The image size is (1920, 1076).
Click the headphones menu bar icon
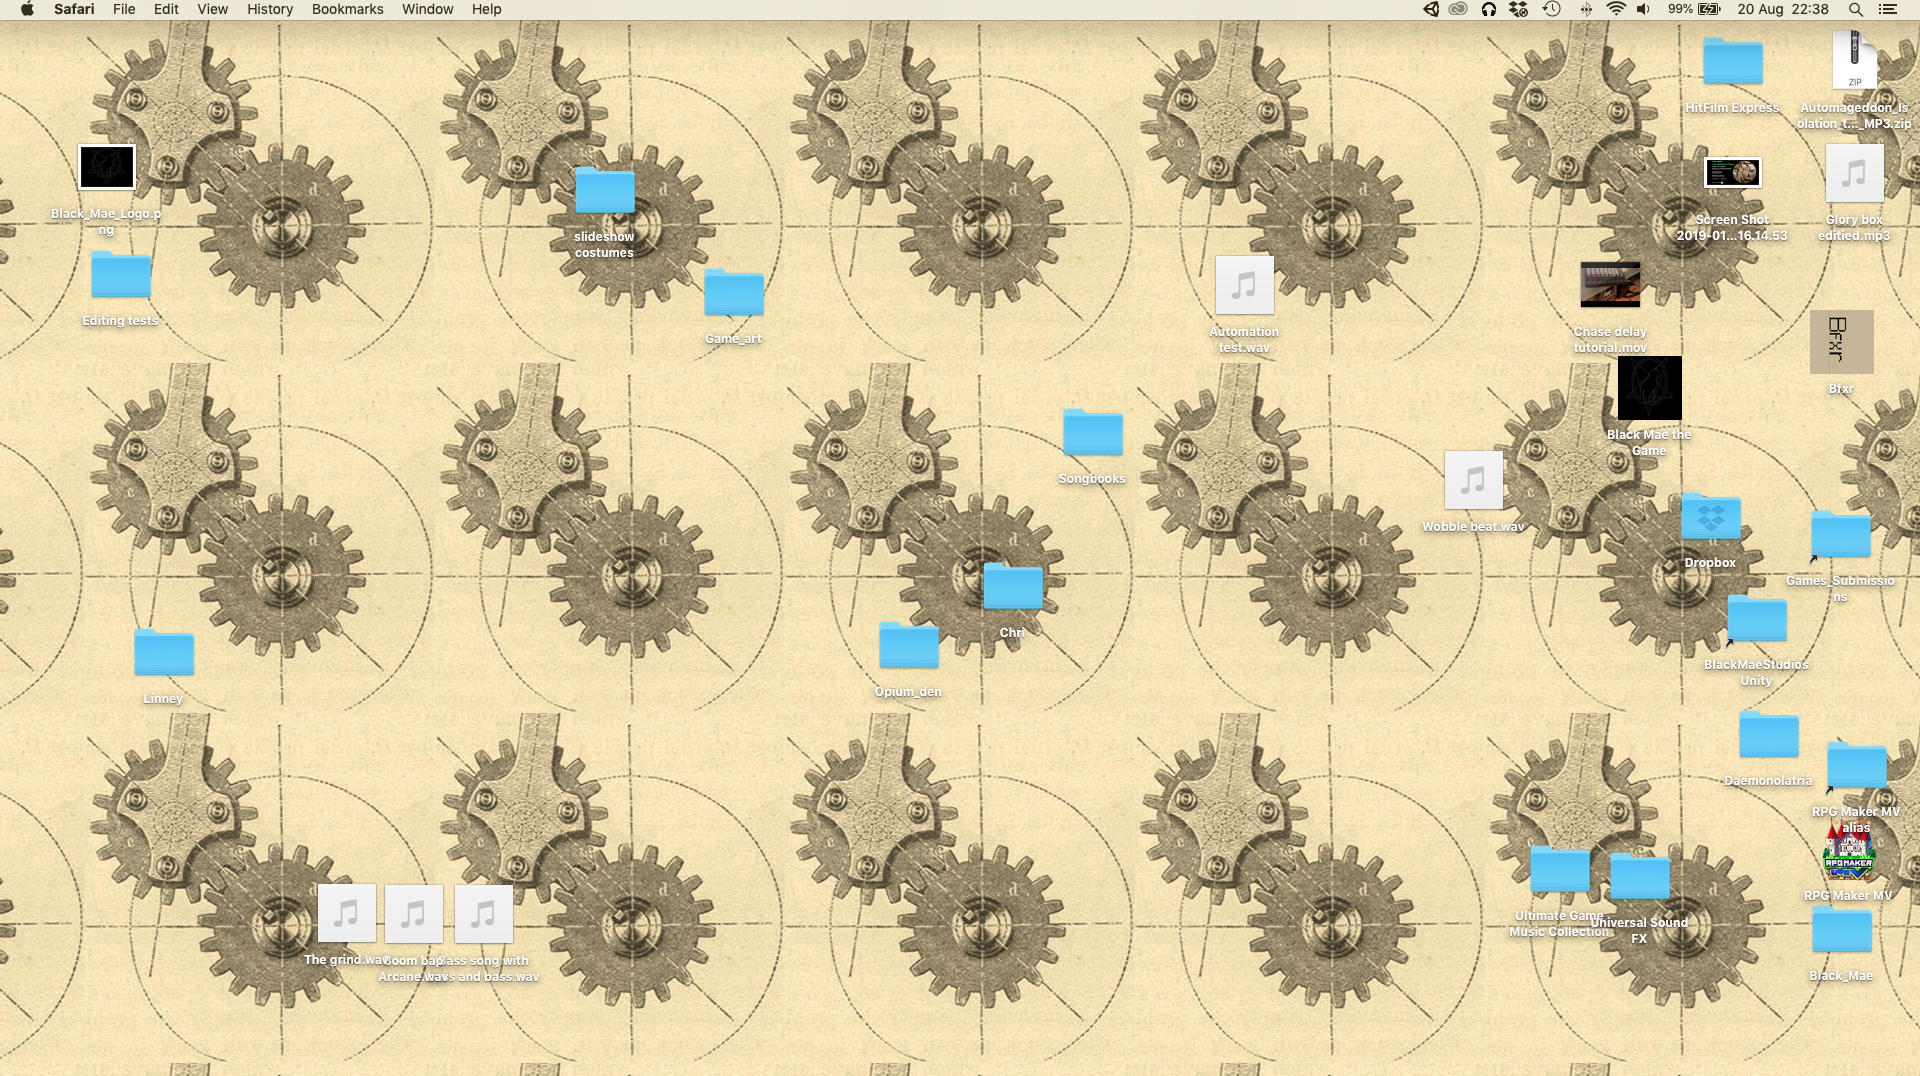(x=1489, y=9)
